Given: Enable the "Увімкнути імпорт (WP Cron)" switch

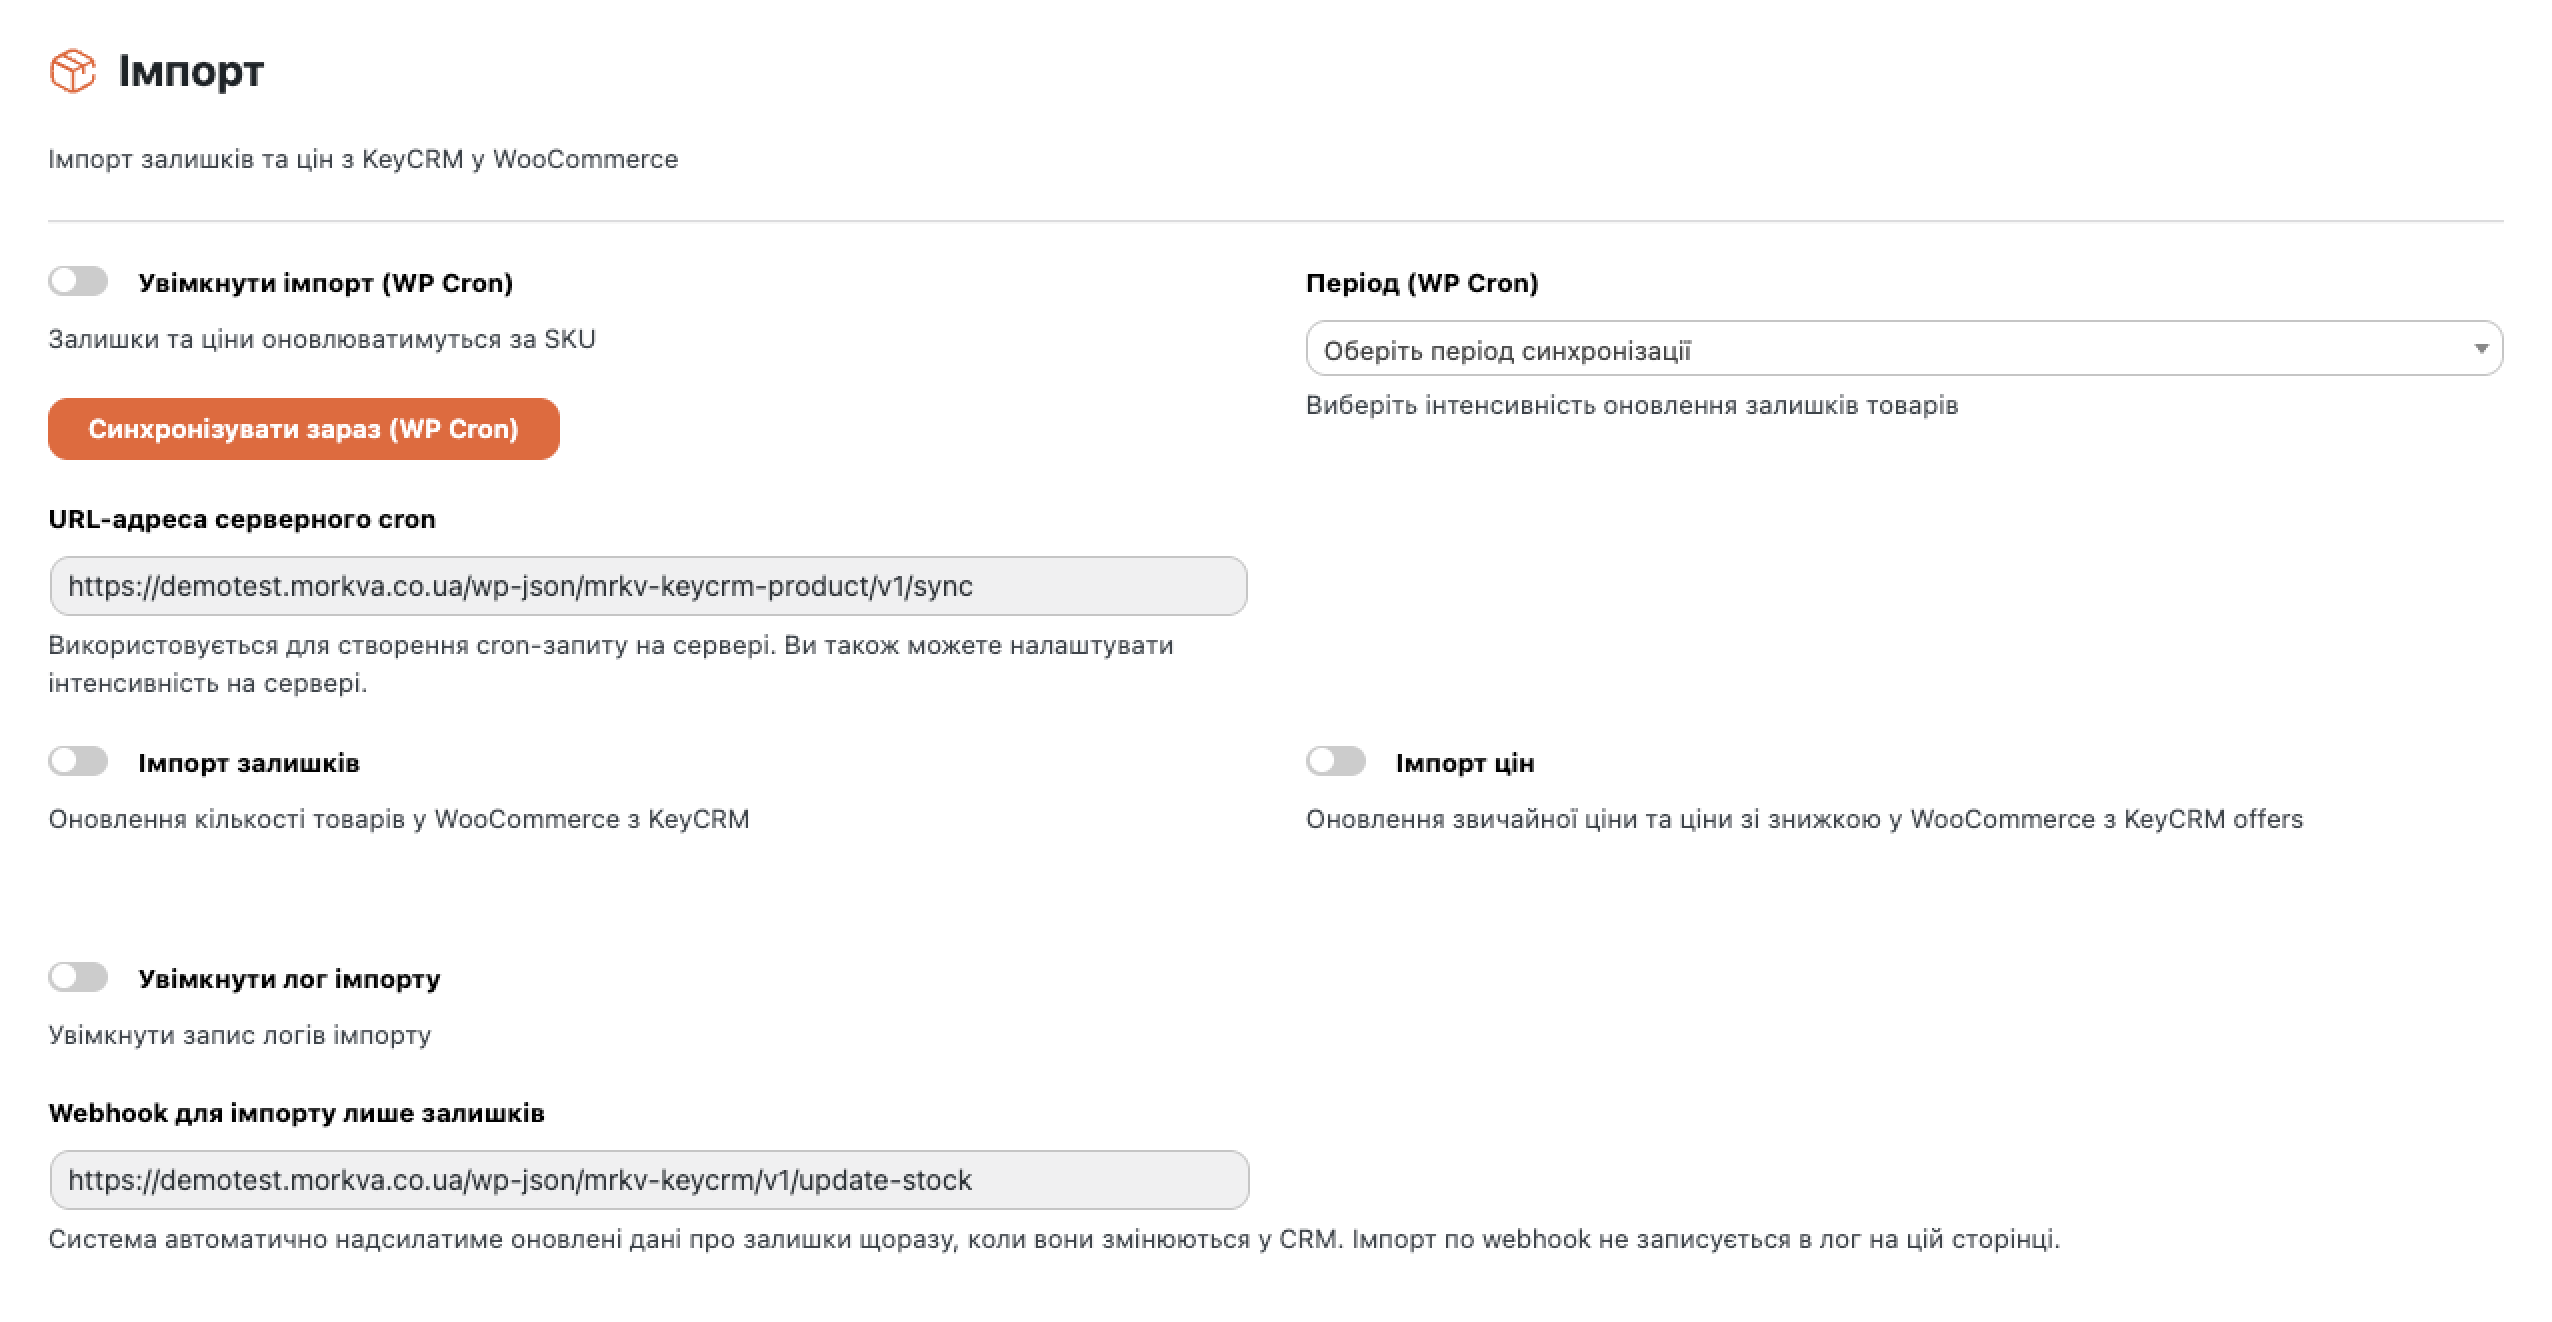Looking at the screenshot, I should point(78,282).
